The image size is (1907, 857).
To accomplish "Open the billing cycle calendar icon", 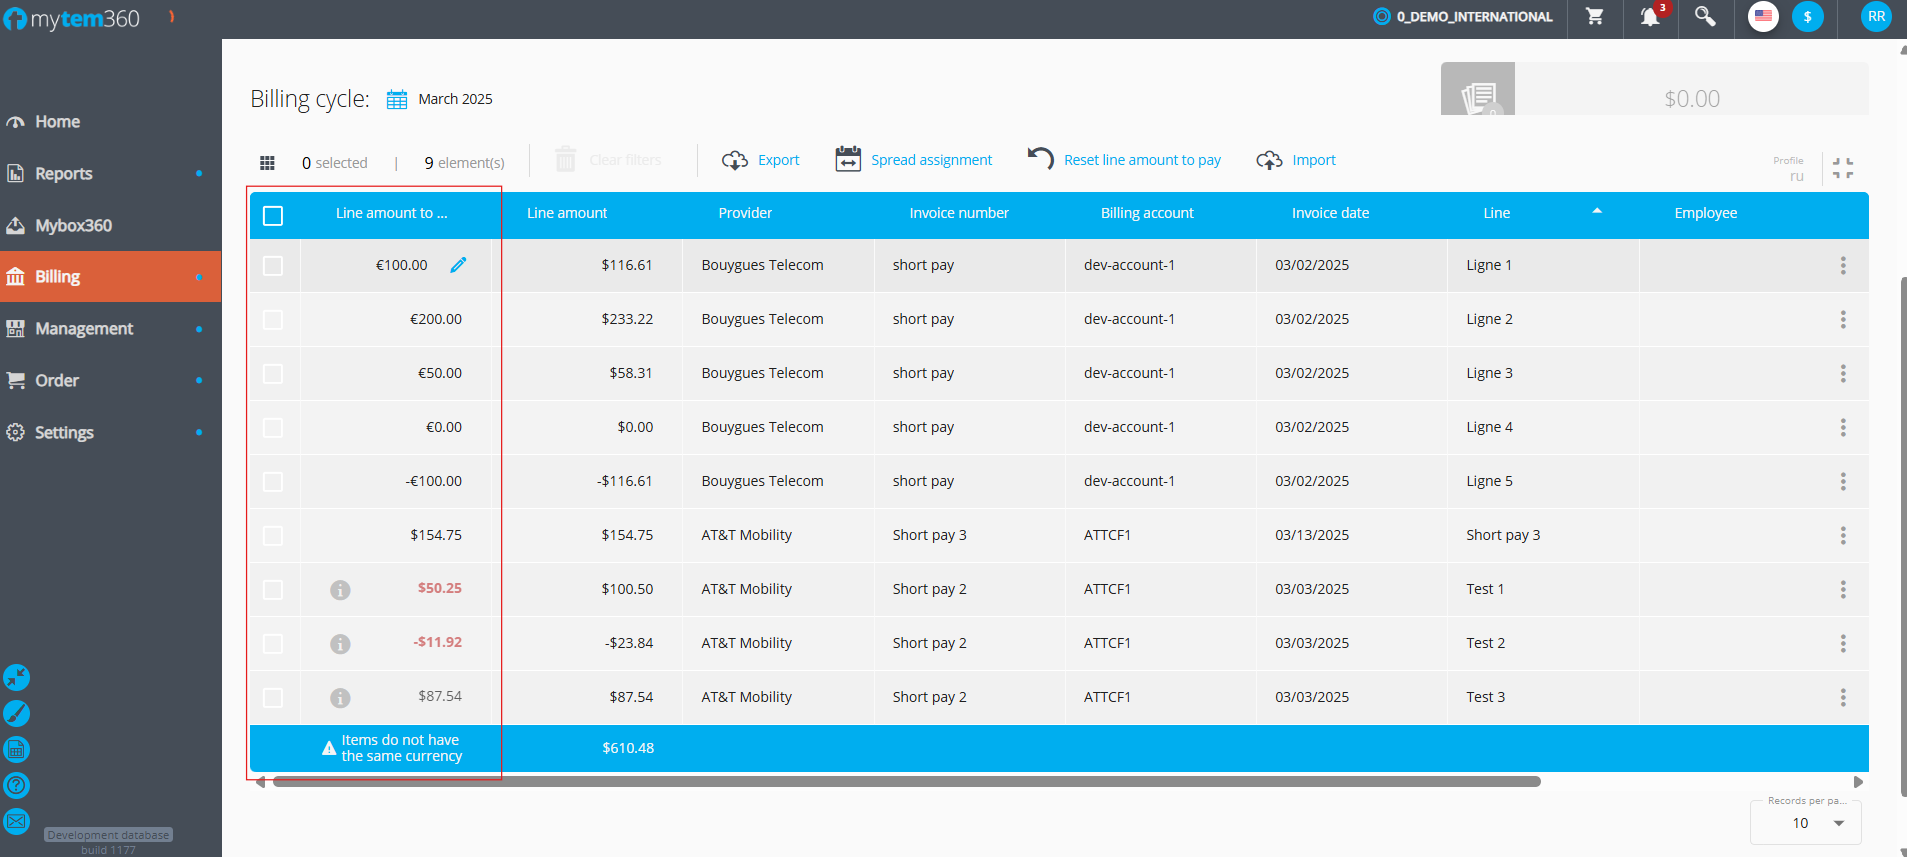I will pyautogui.click(x=397, y=100).
